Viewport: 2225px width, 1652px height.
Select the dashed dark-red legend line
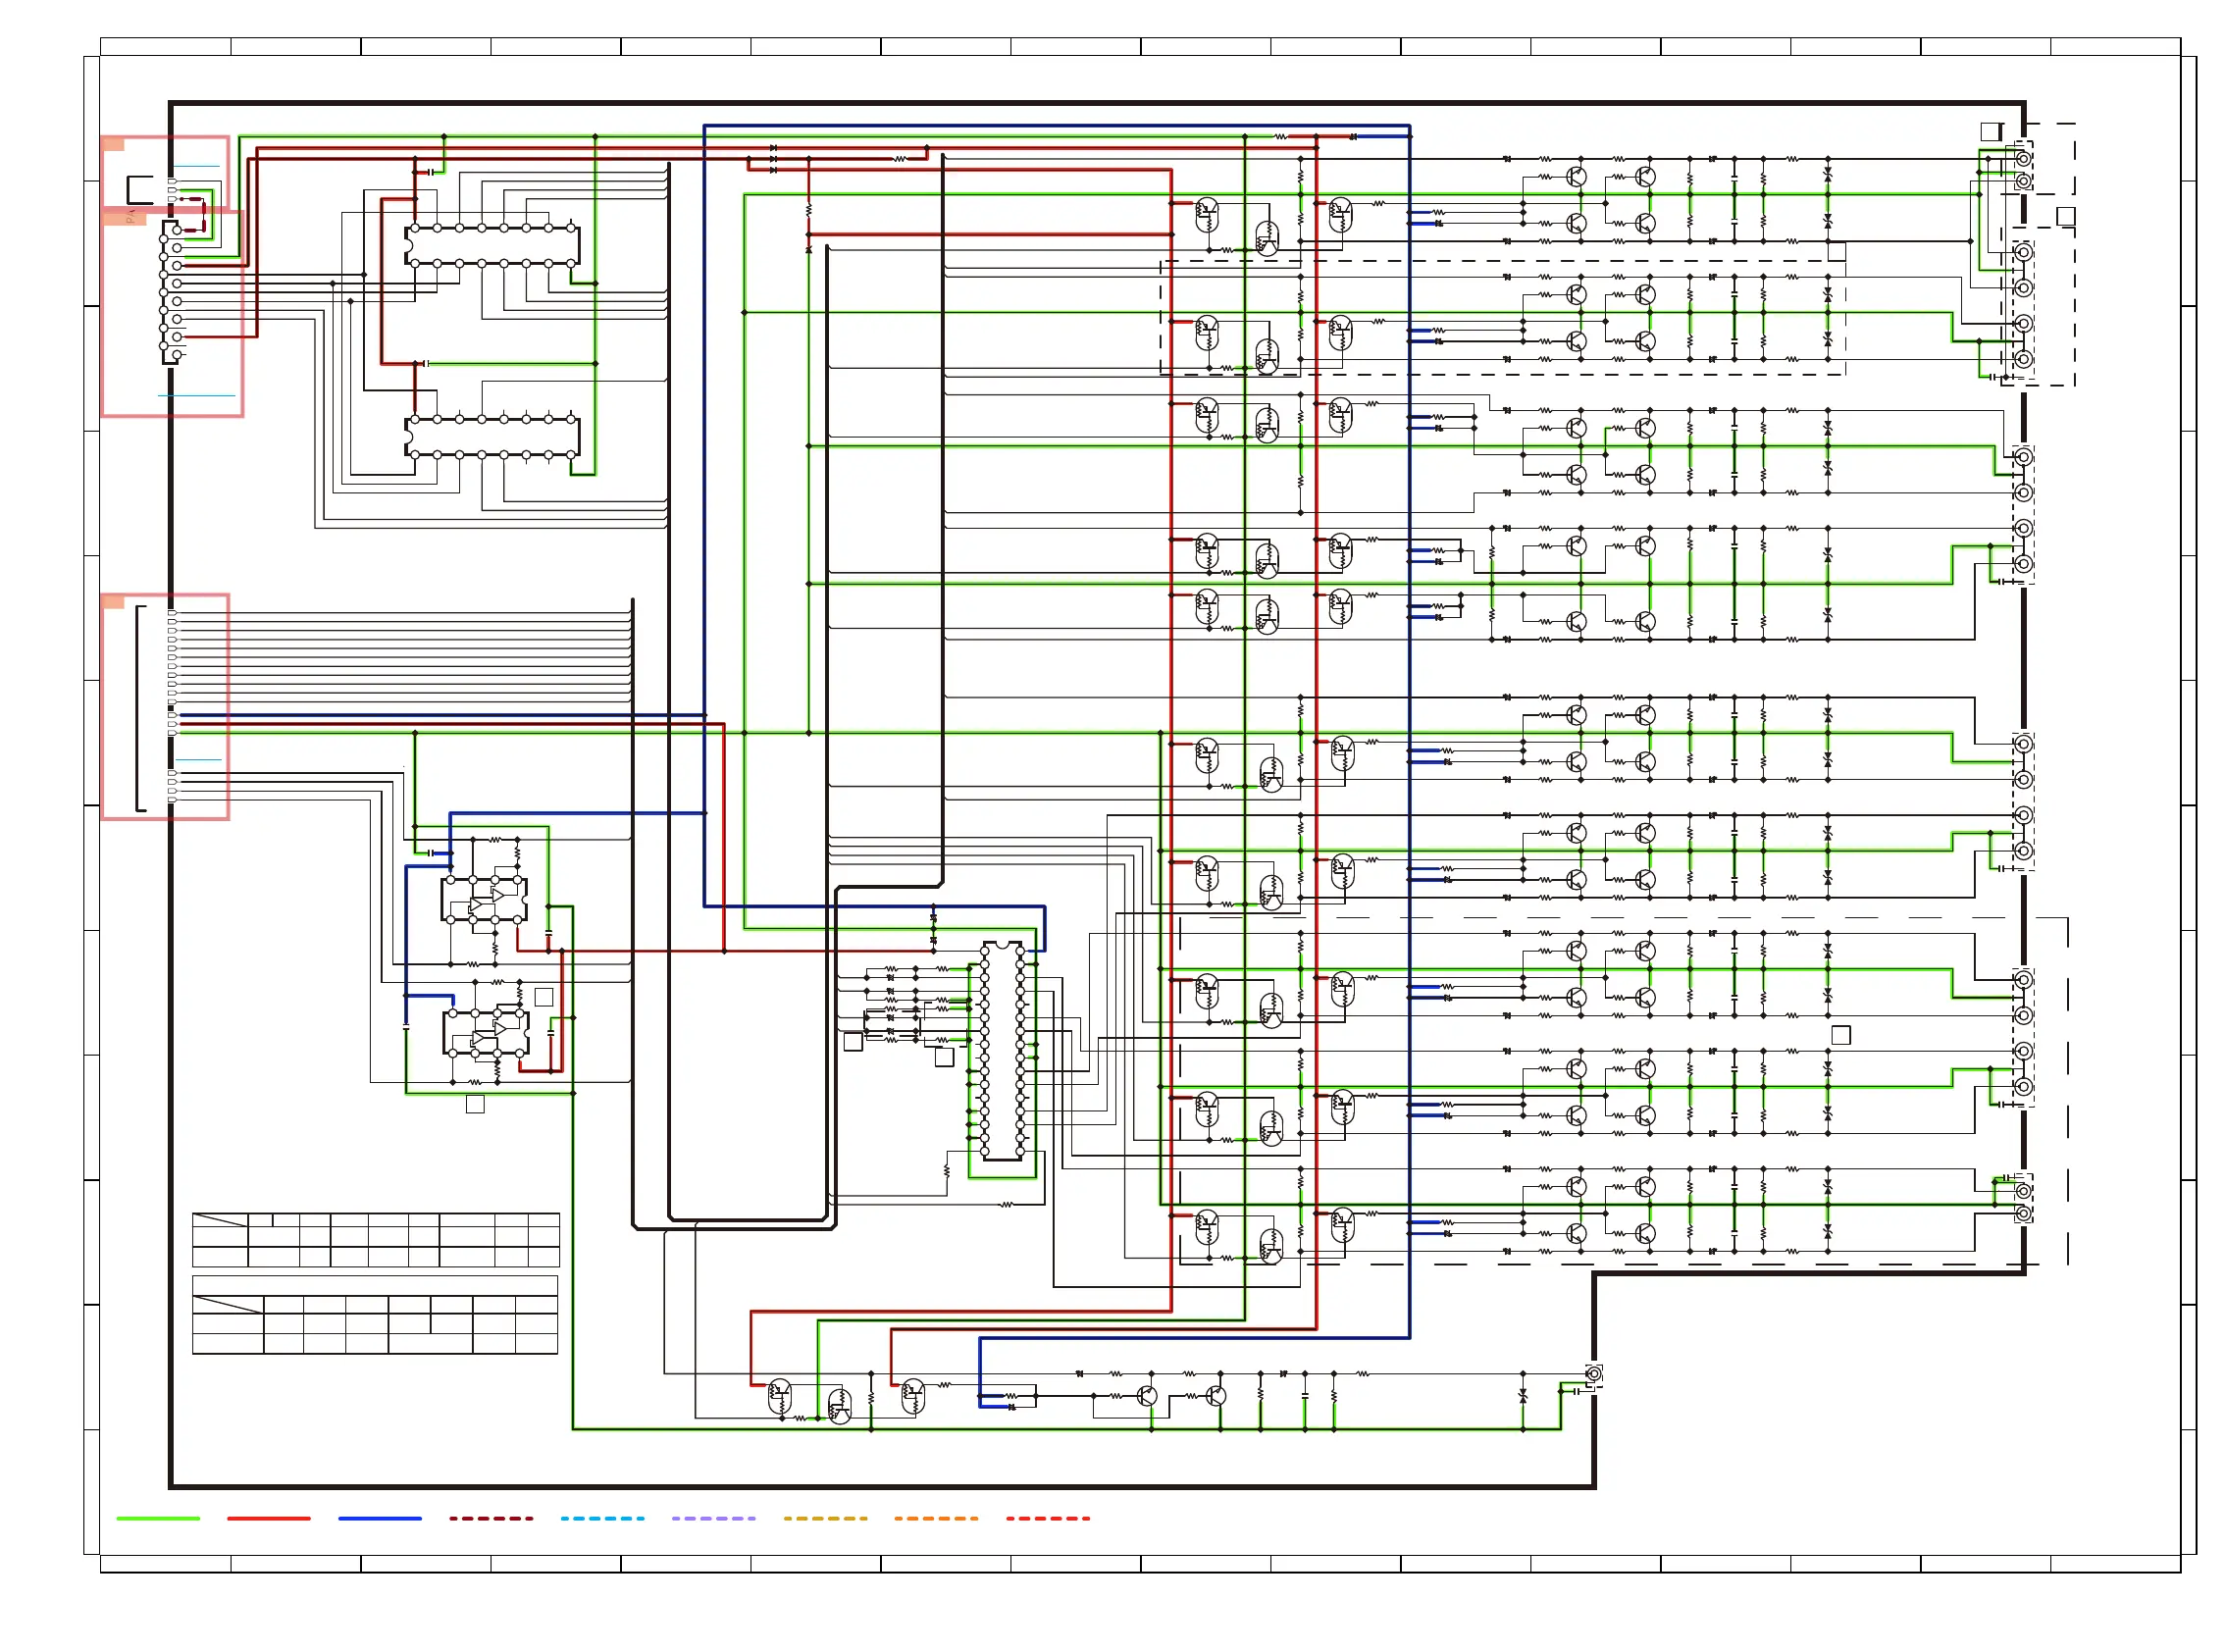(x=491, y=1518)
